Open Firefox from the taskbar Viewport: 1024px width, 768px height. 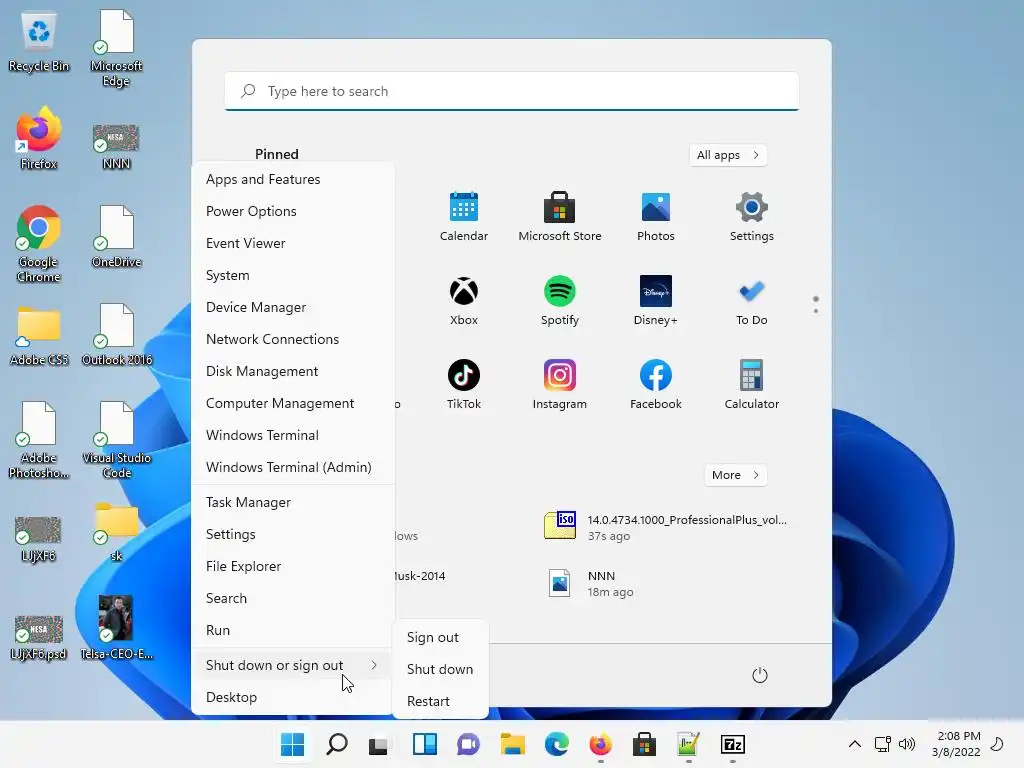pos(600,744)
